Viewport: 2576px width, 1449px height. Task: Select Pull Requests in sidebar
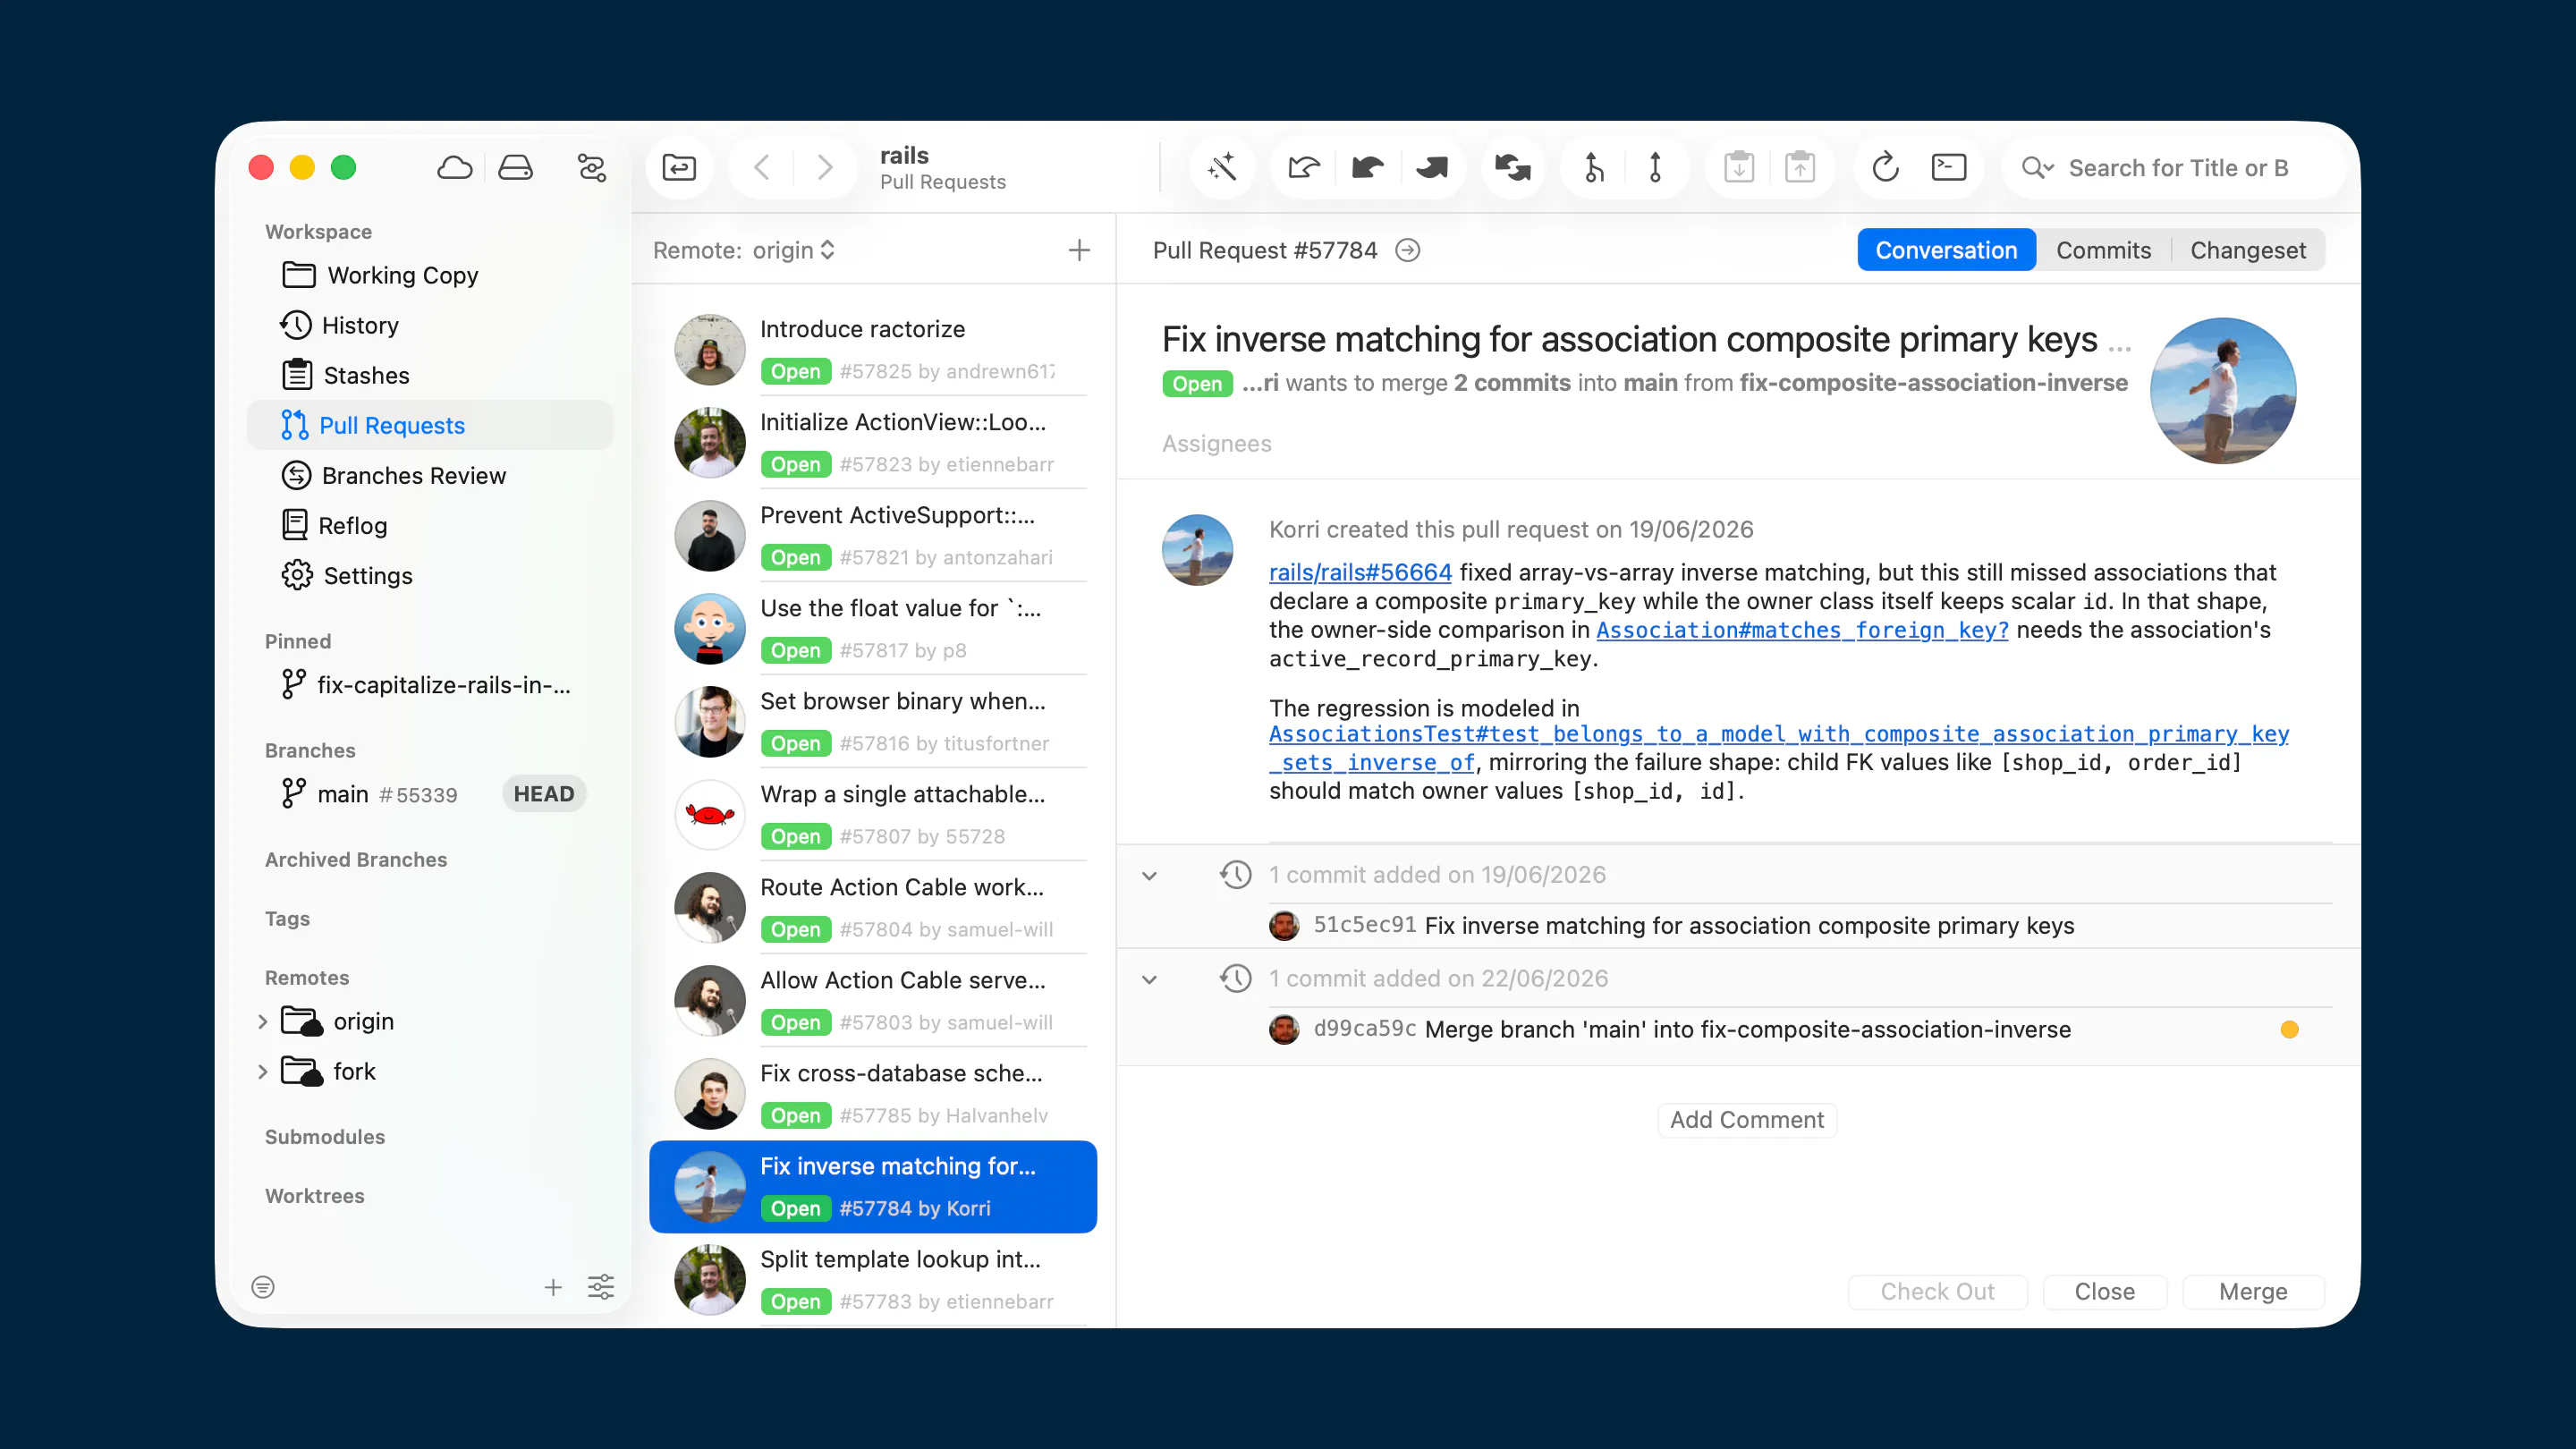[430, 425]
